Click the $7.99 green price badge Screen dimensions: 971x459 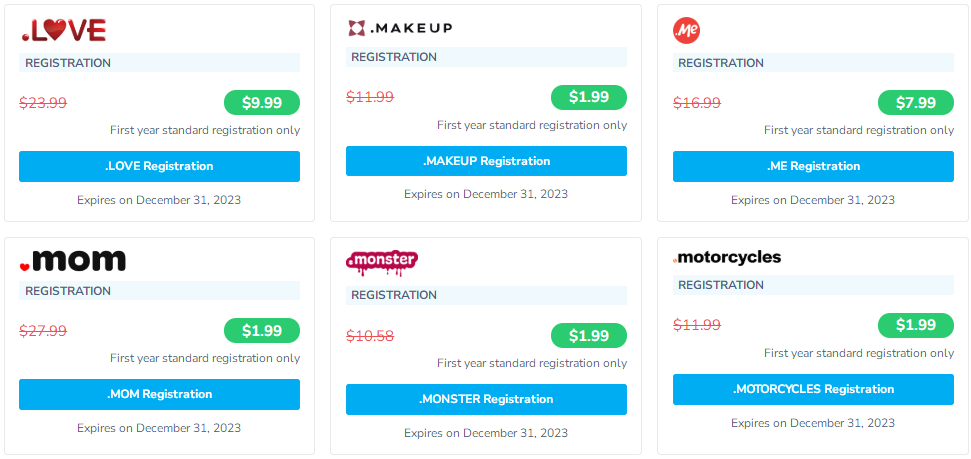pyautogui.click(x=916, y=102)
